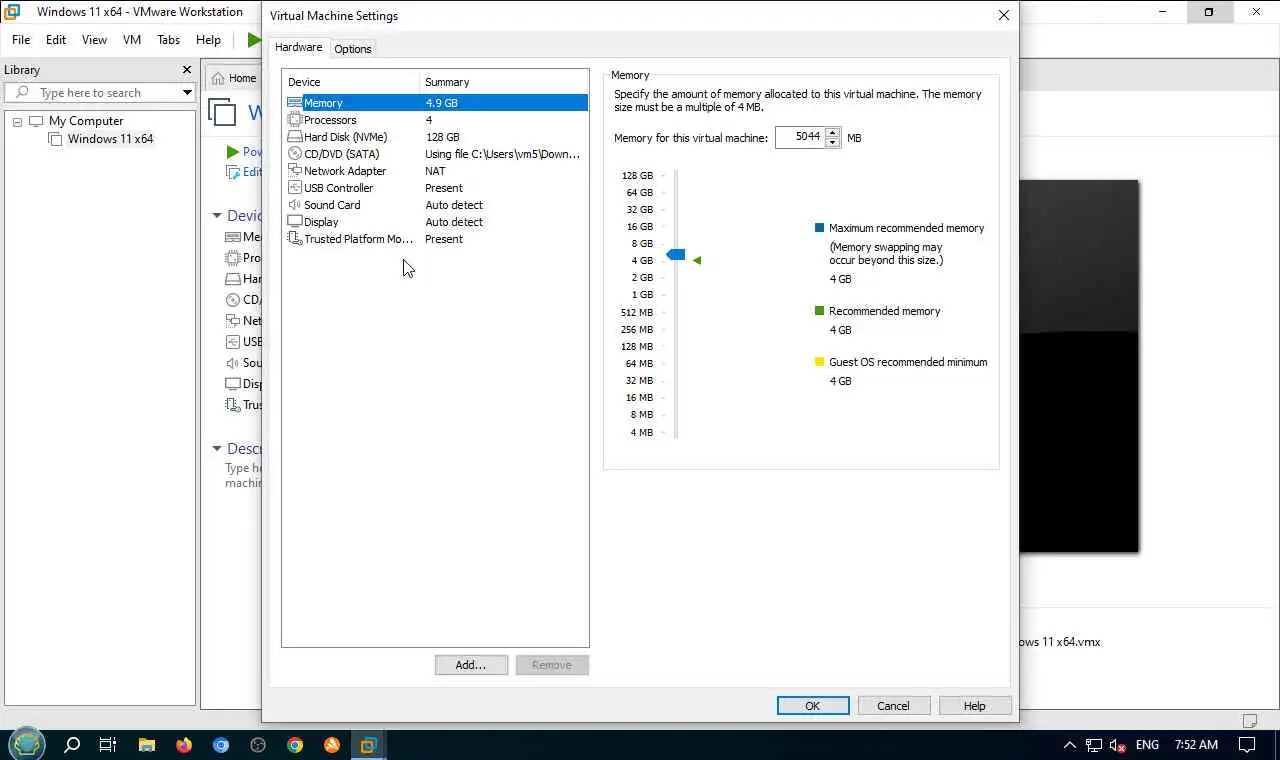Click VMware Workstation taskbar icon
This screenshot has height=760, width=1280.
tap(369, 745)
